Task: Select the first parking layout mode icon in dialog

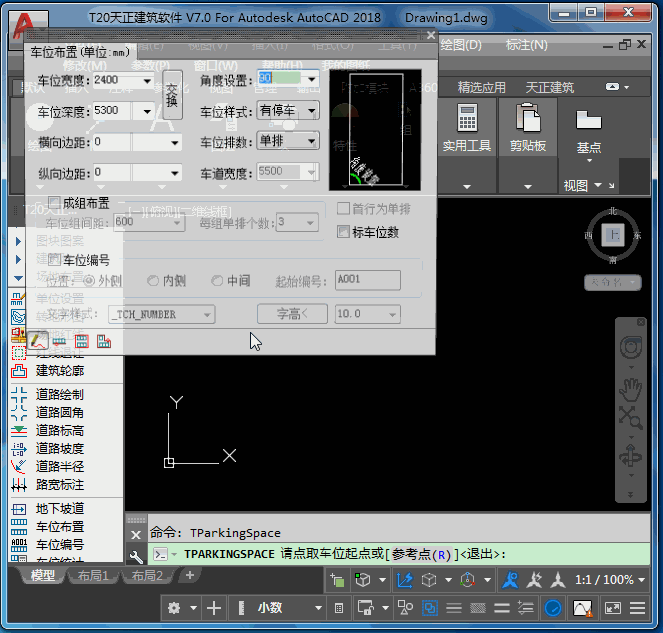Action: click(x=38, y=341)
